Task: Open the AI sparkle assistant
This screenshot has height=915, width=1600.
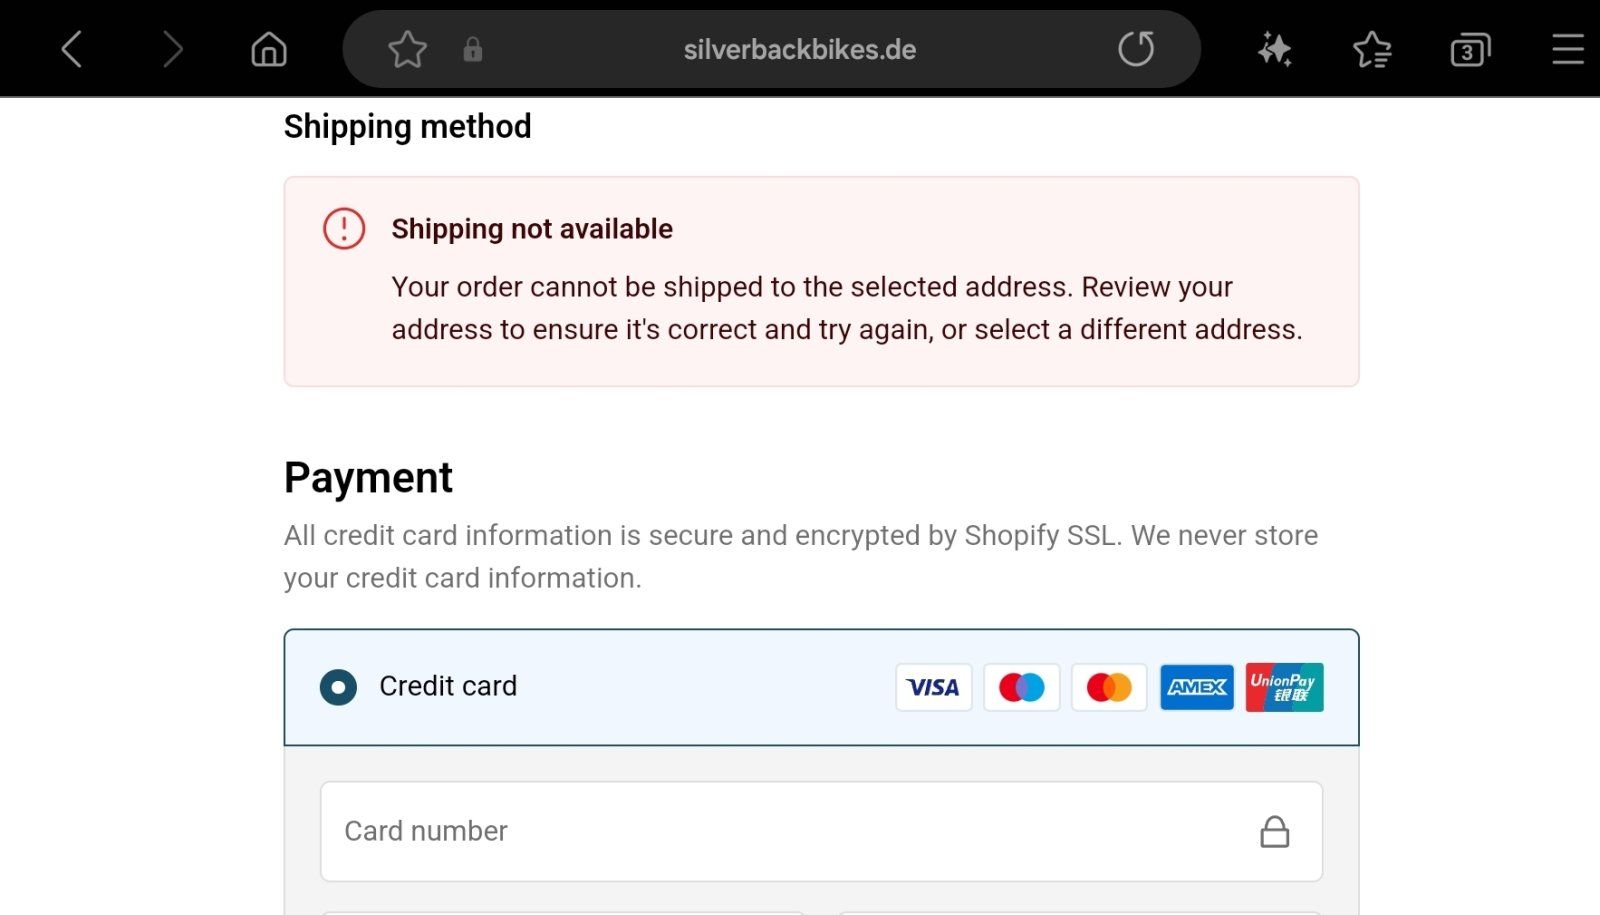Action: [x=1275, y=49]
